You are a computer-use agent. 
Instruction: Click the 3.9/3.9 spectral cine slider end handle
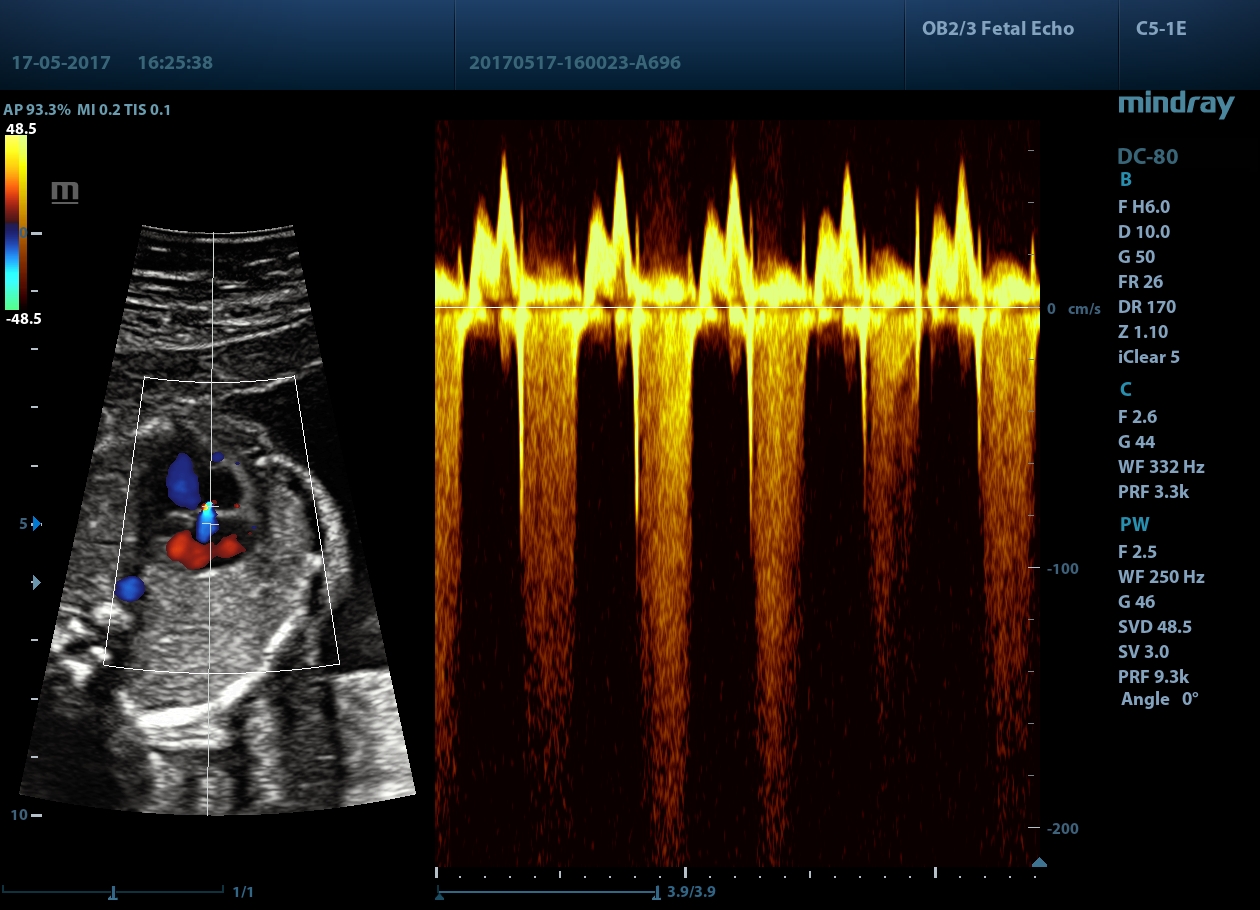pyautogui.click(x=656, y=892)
